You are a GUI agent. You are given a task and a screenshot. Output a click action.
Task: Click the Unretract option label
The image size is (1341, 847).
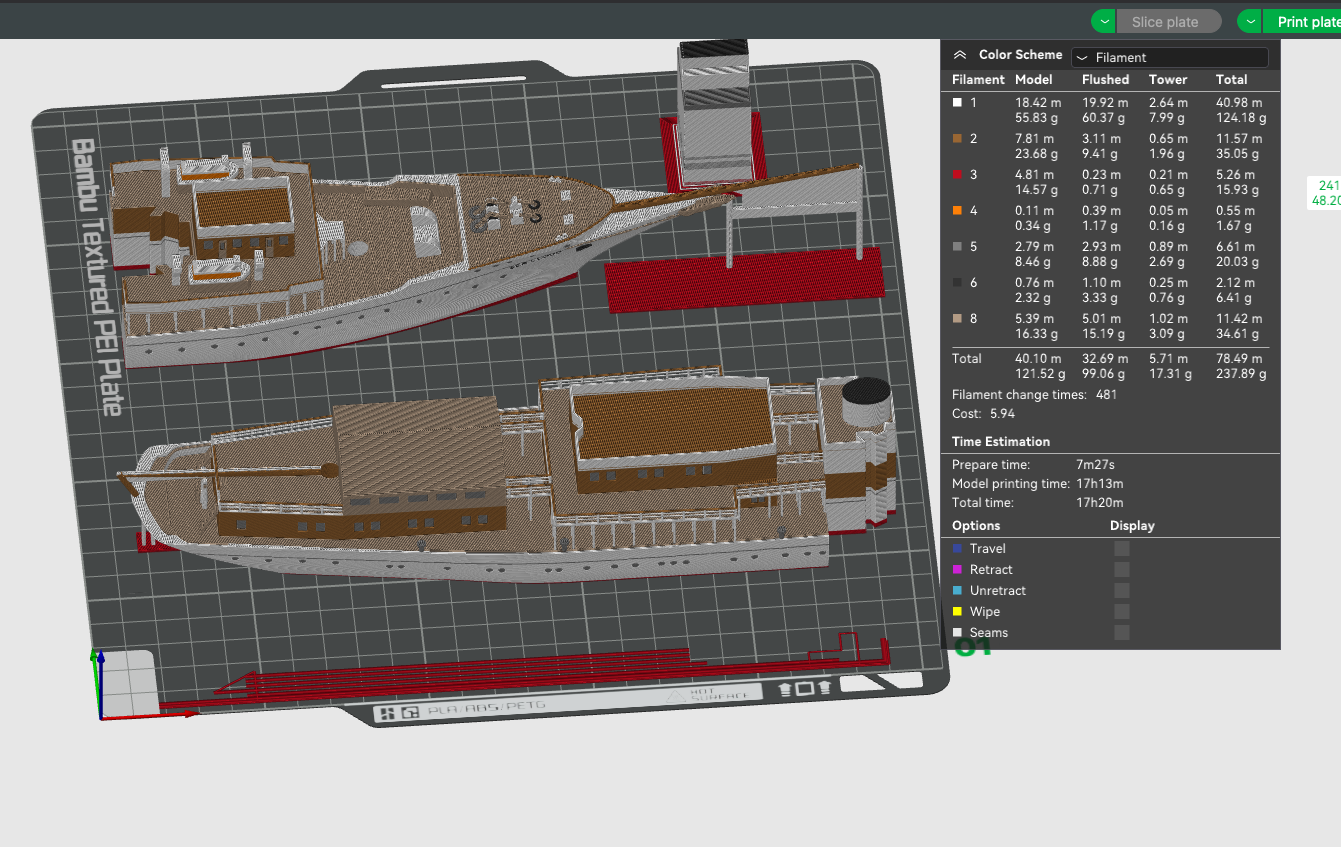[997, 590]
